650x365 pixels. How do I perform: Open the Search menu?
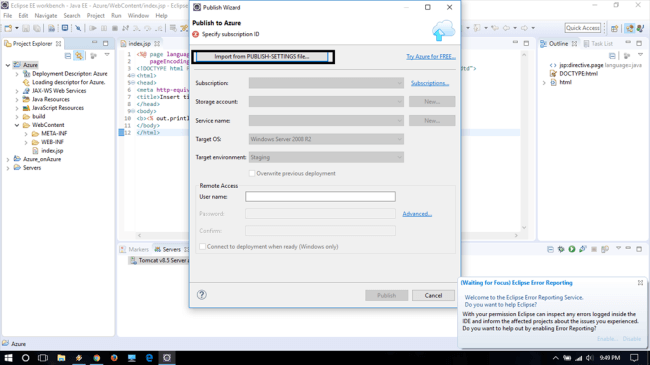coord(72,16)
